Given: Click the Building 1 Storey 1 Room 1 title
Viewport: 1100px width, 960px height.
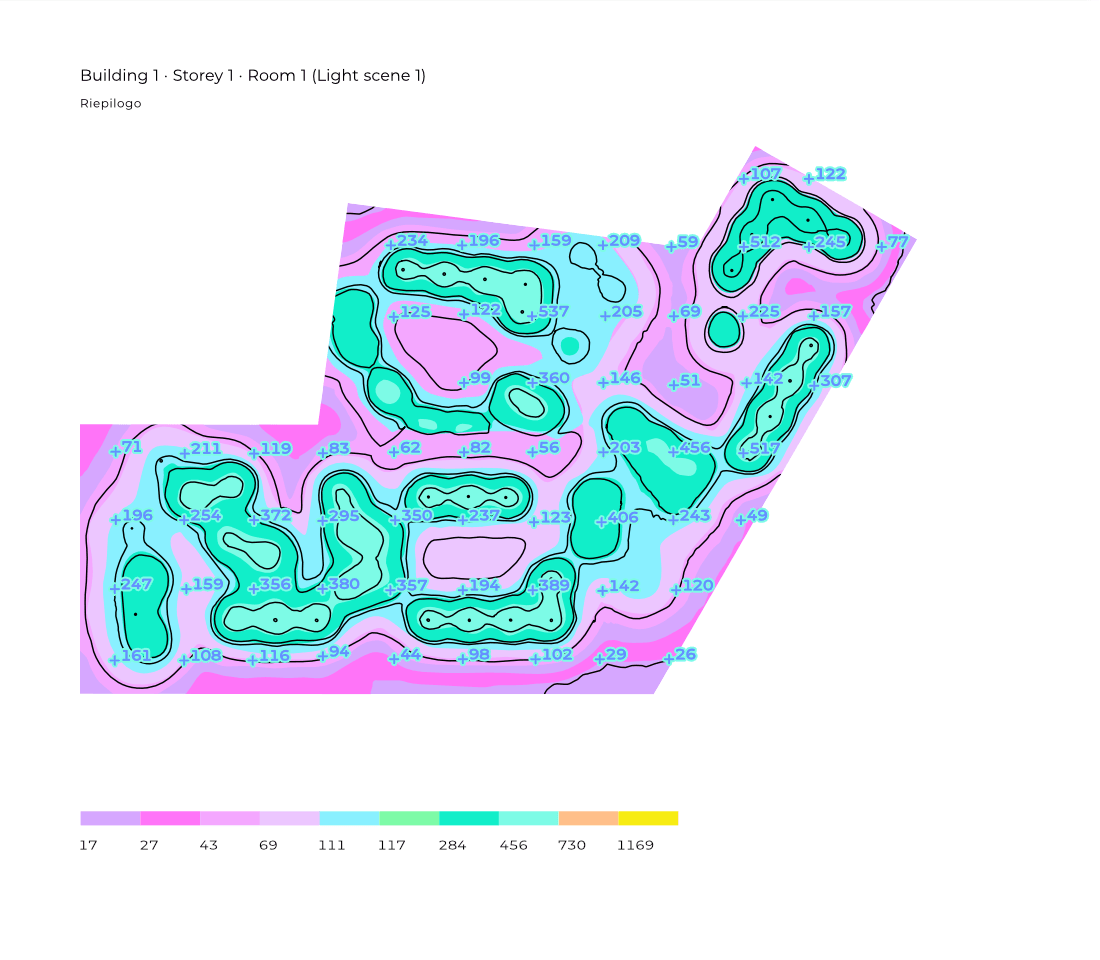Looking at the screenshot, I should [x=253, y=76].
